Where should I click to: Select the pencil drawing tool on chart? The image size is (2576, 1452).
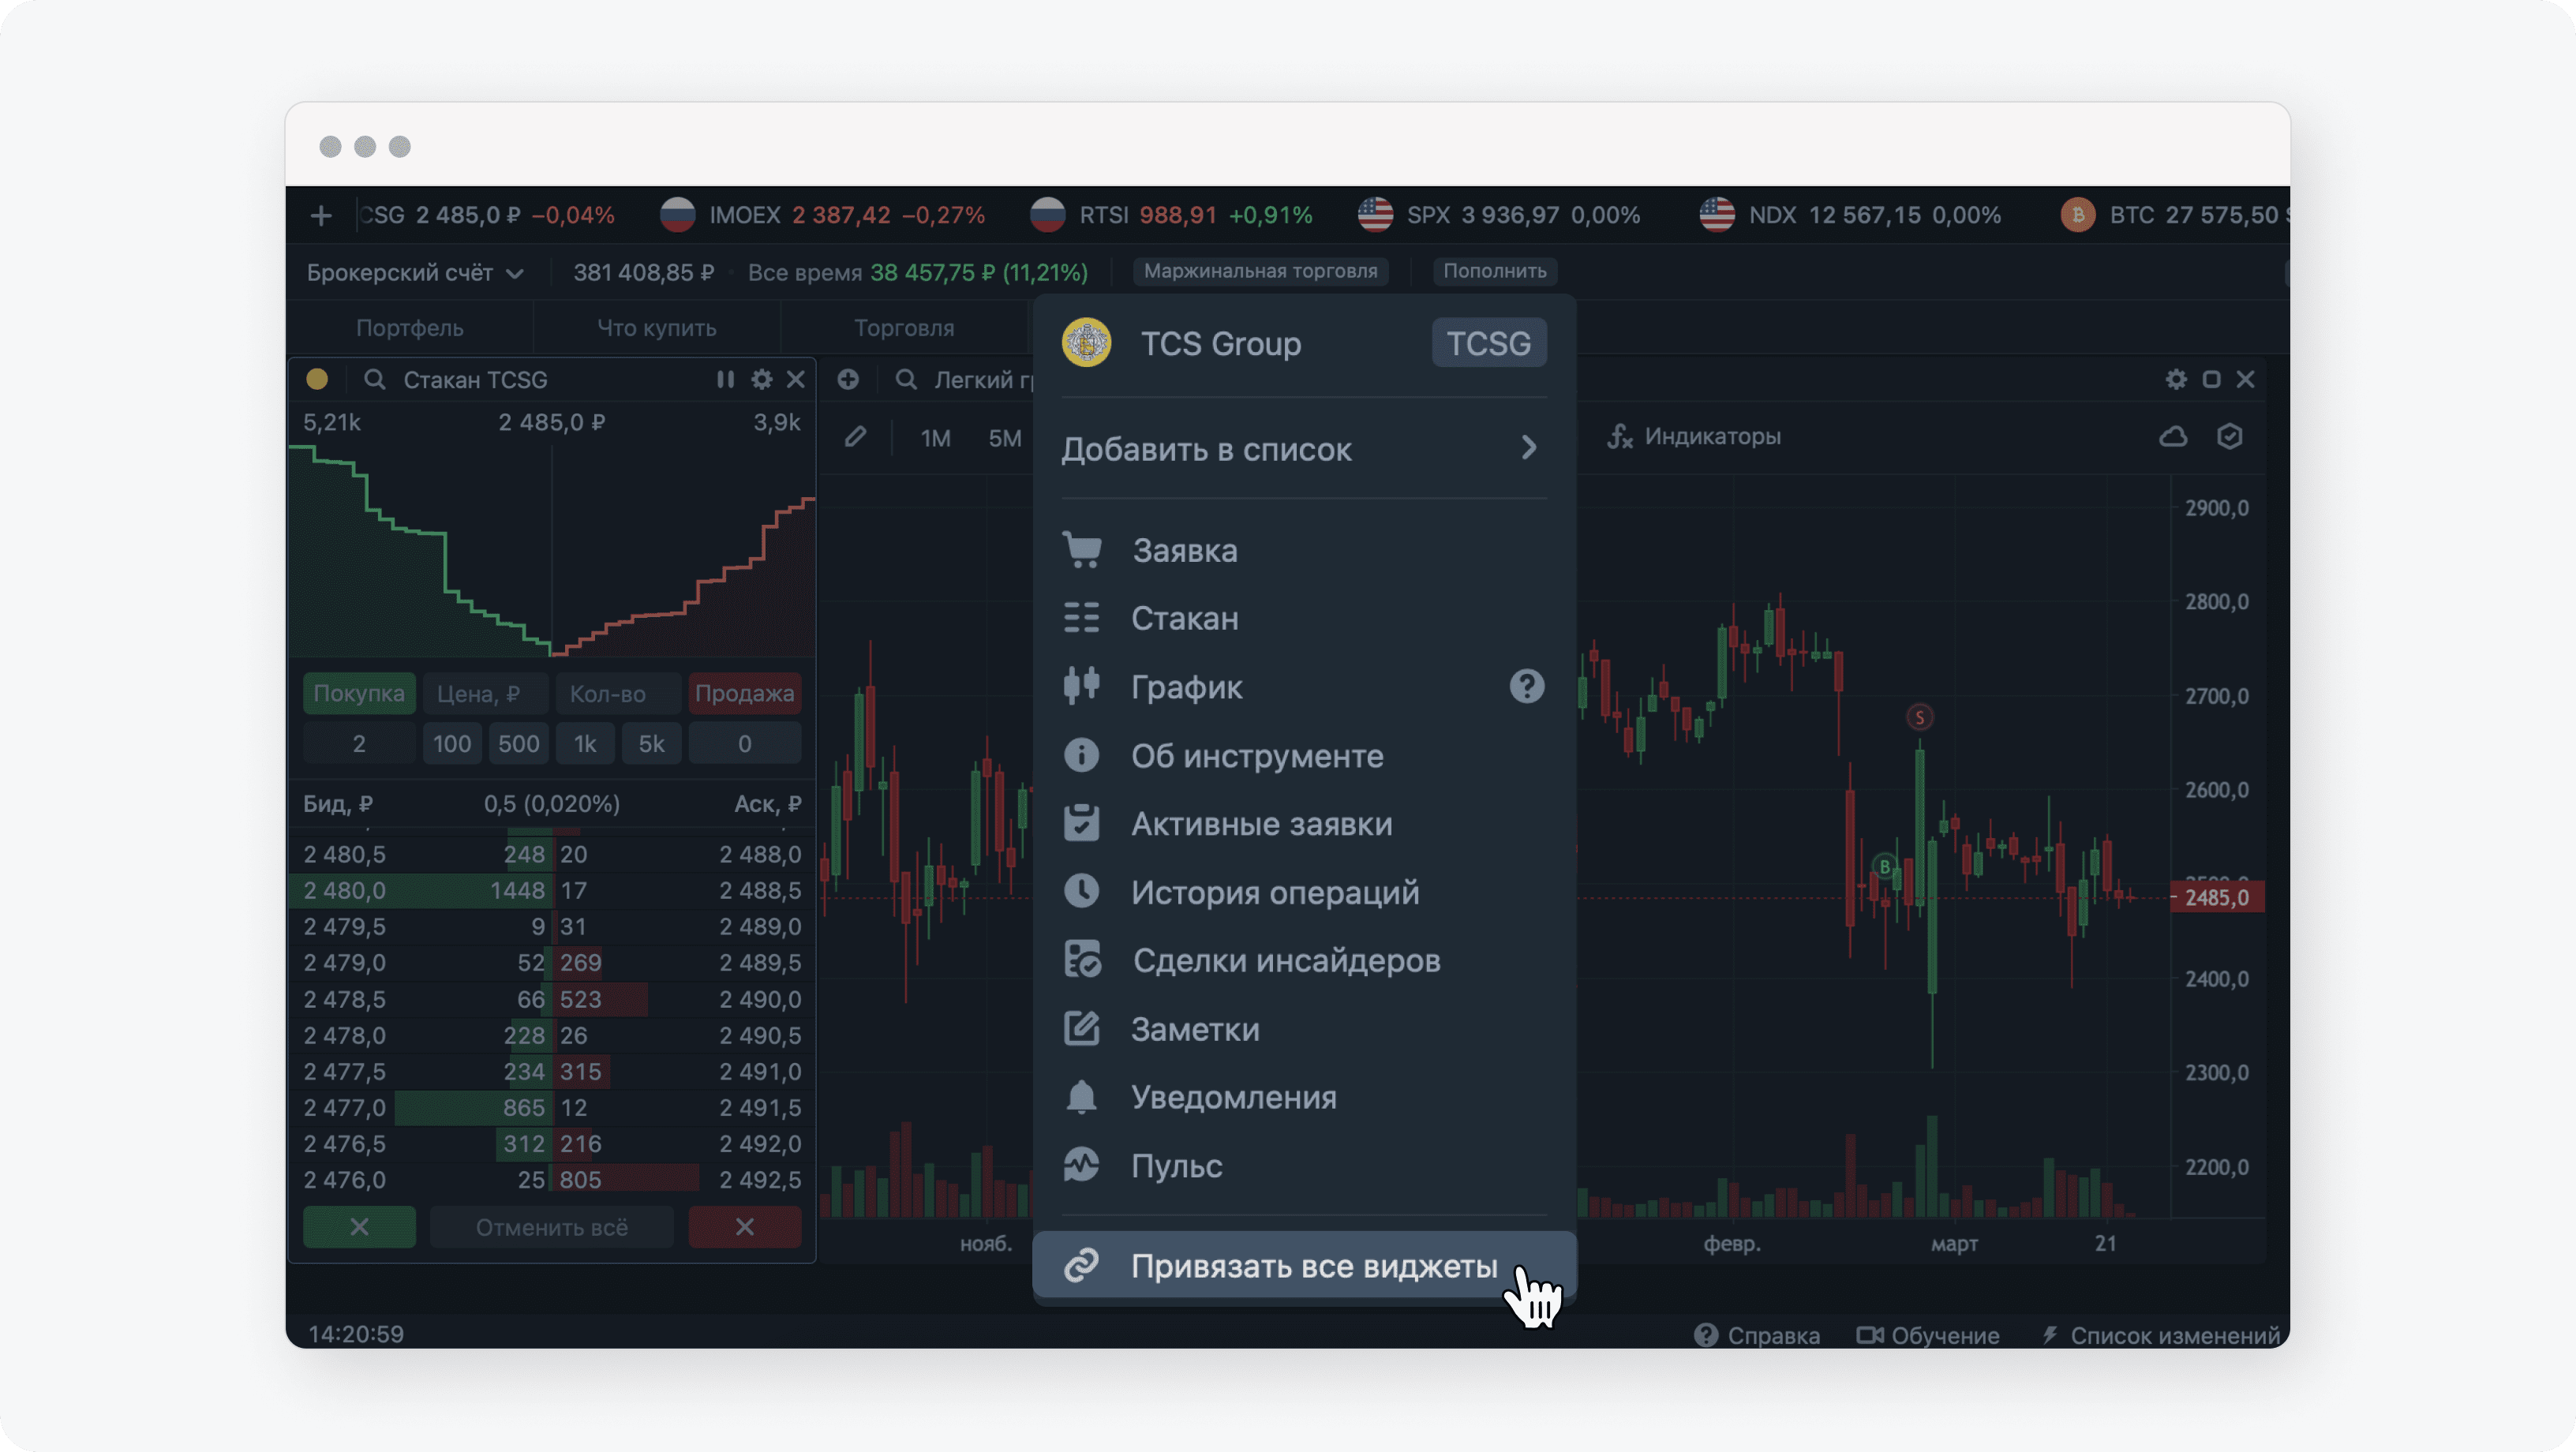[855, 437]
